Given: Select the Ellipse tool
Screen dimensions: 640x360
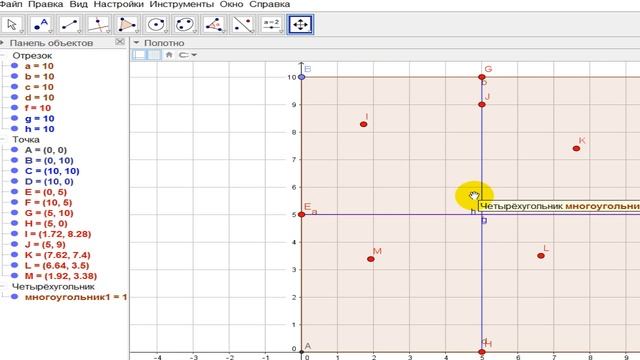Looking at the screenshot, I should [185, 24].
